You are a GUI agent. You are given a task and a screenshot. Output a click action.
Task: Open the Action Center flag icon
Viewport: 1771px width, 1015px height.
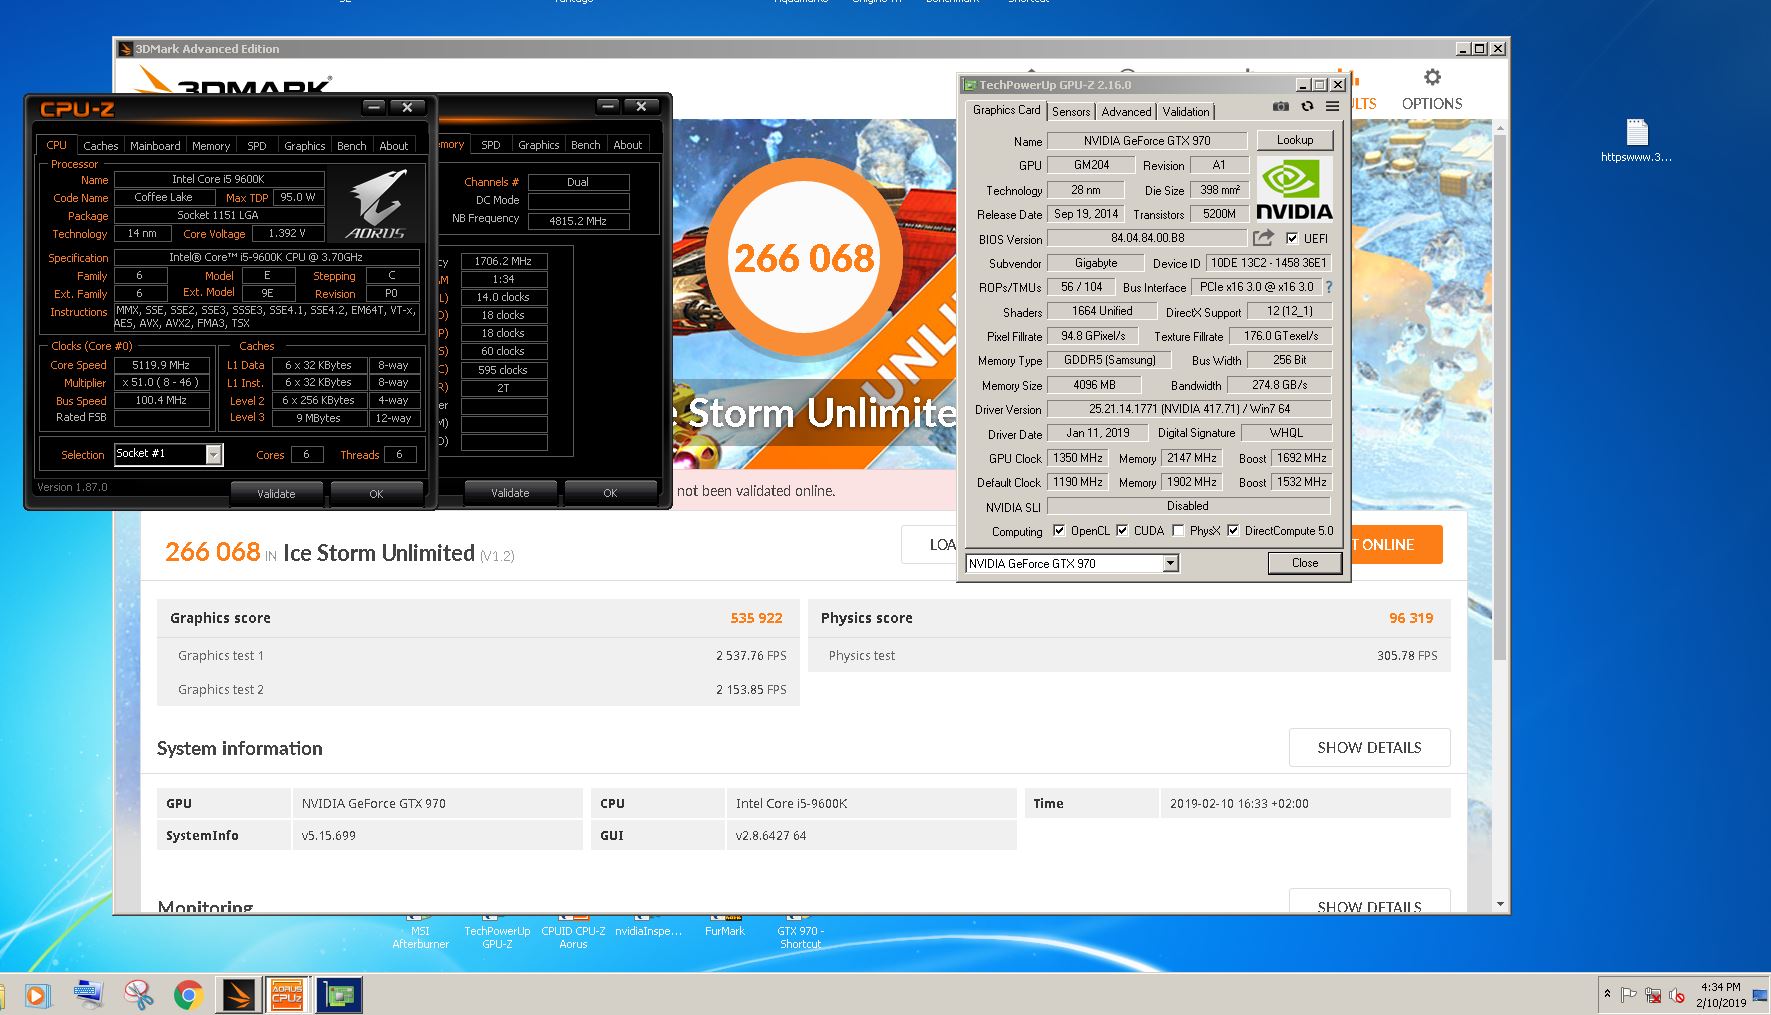1628,995
